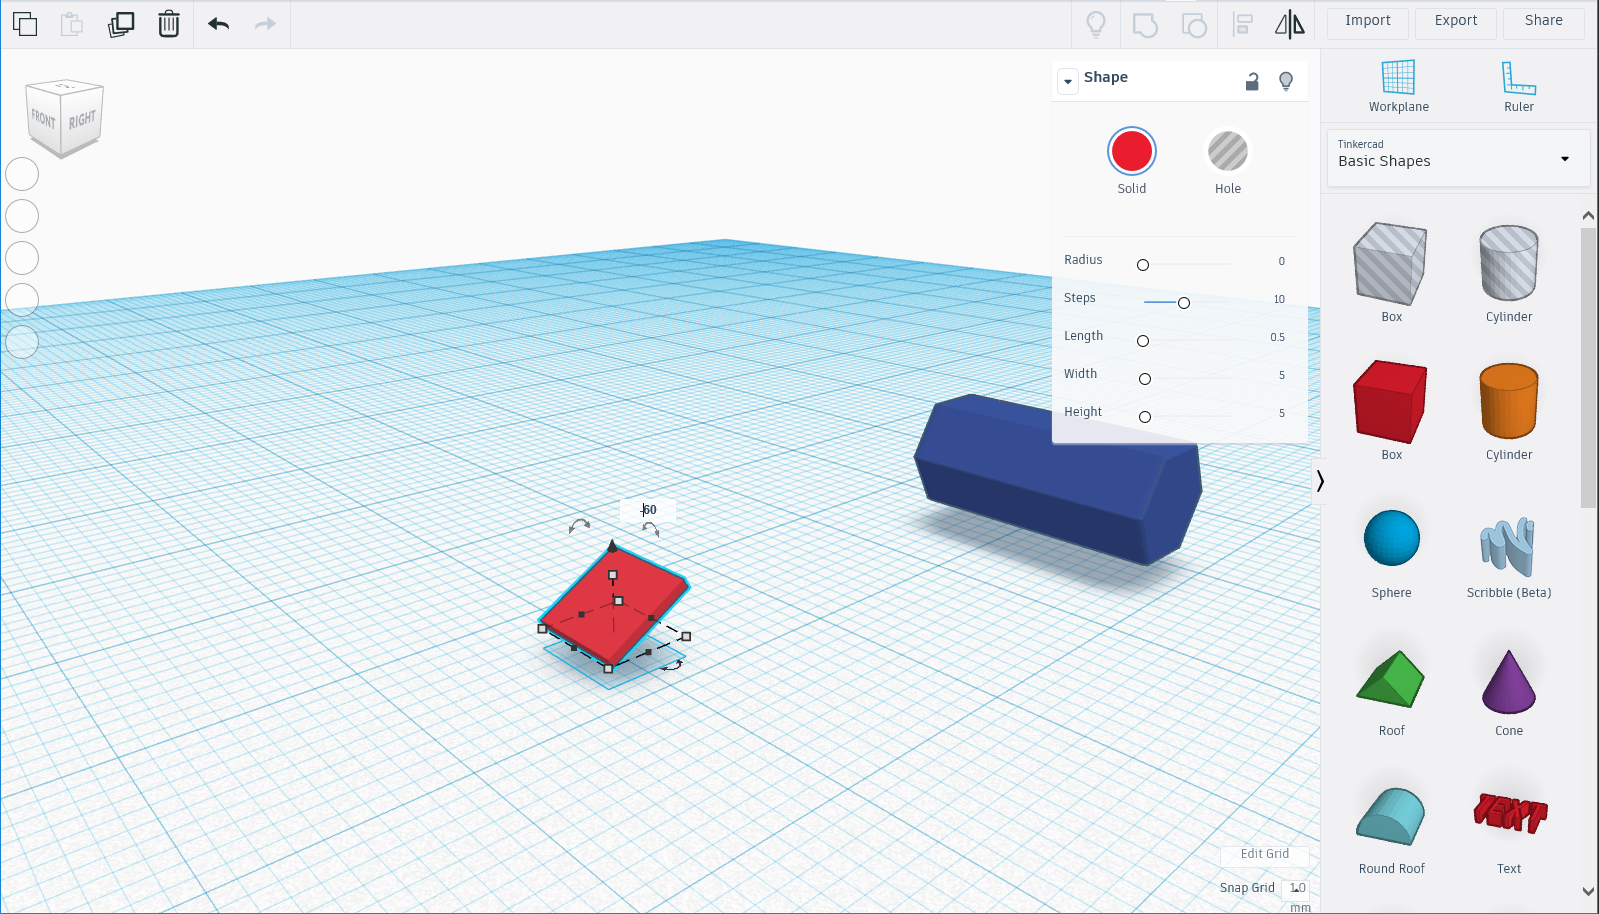The image size is (1599, 914).
Task: Click the shapes list scroll-down arrow
Action: click(x=1588, y=891)
